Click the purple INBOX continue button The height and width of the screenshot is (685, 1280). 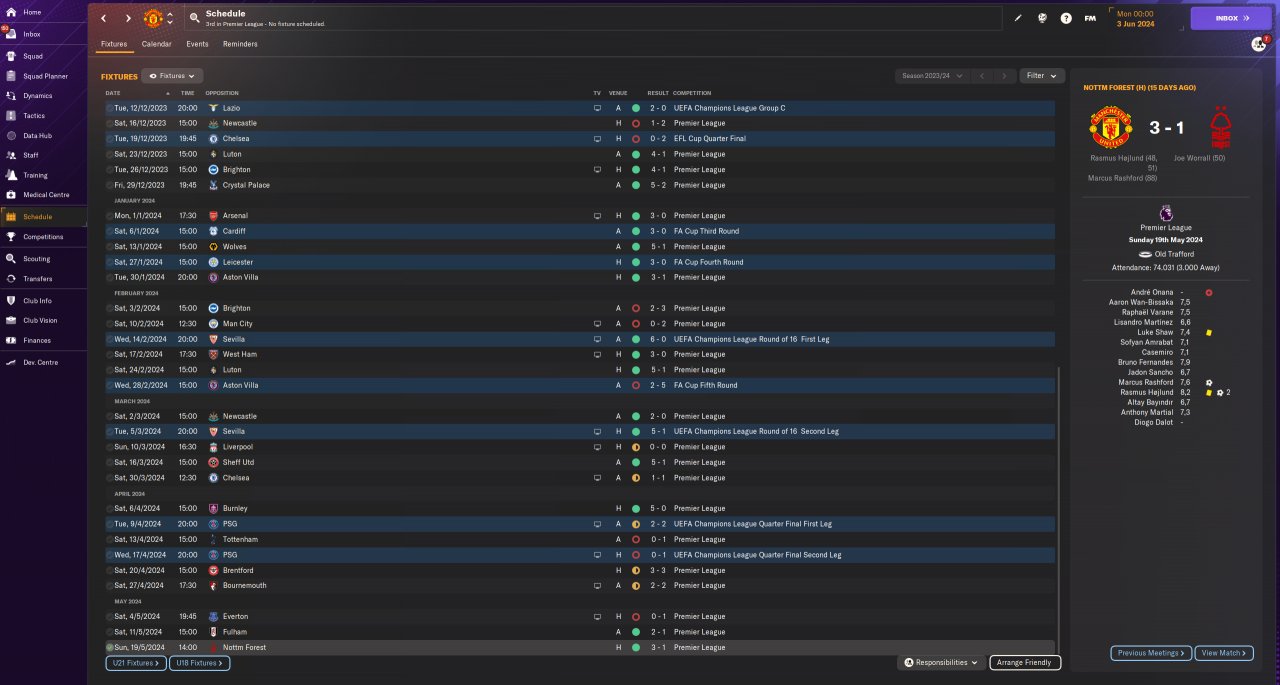click(x=1231, y=18)
